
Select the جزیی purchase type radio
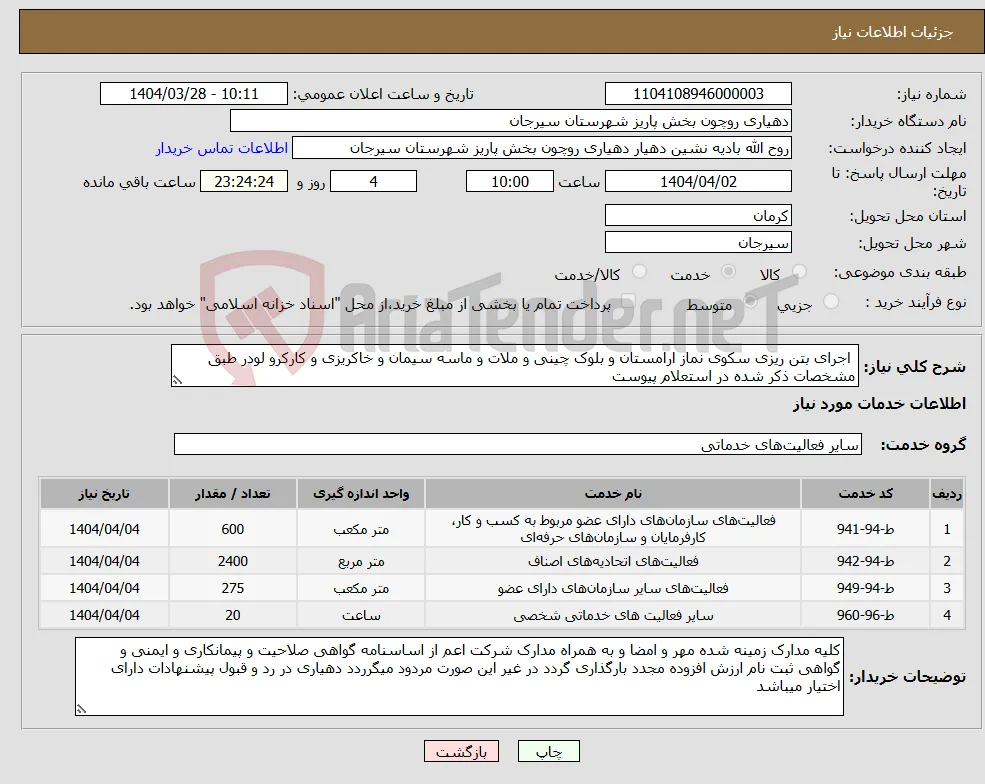point(830,302)
